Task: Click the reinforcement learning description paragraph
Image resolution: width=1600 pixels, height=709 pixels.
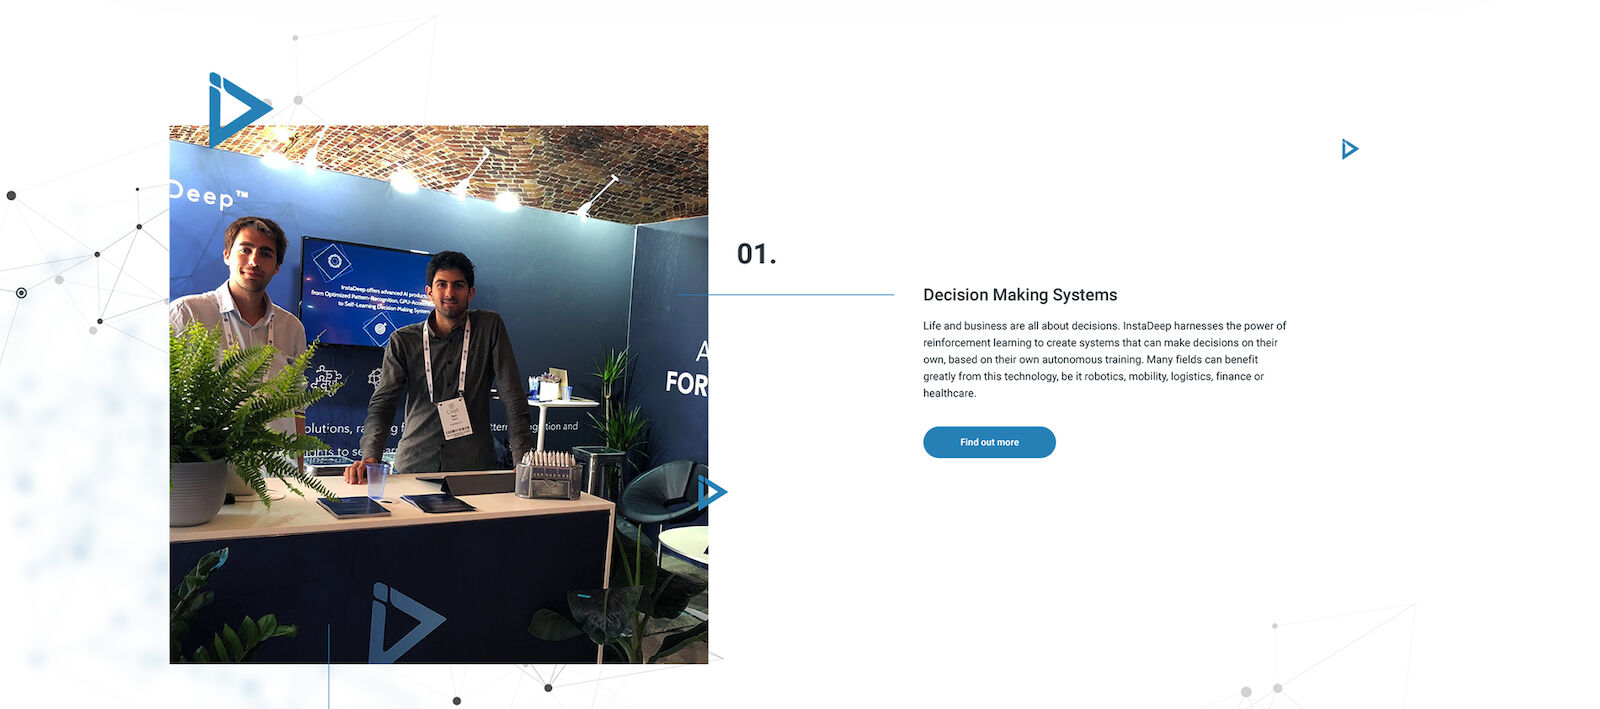Action: (1104, 359)
